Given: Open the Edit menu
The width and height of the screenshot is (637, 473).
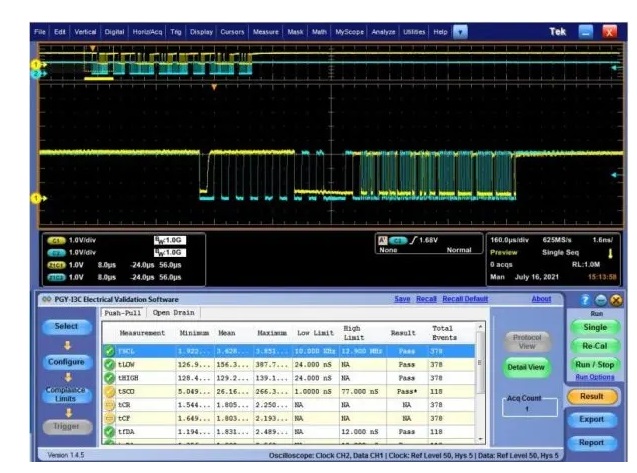Looking at the screenshot, I should (60, 32).
